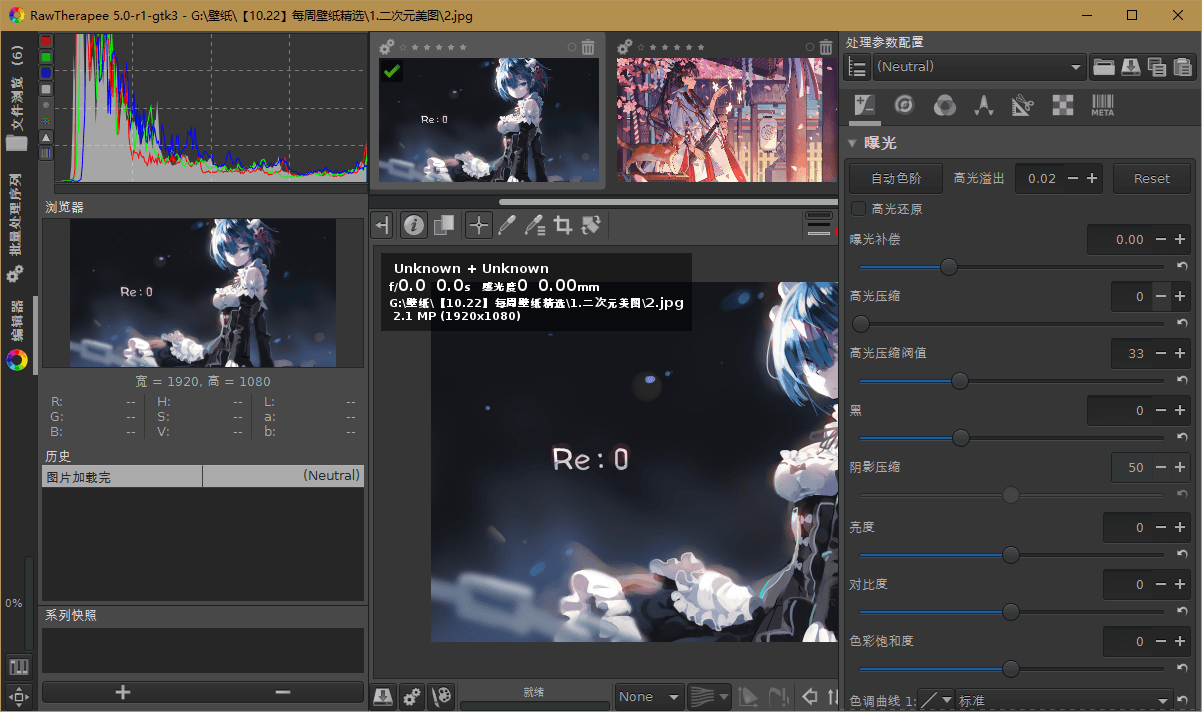This screenshot has height=712, width=1202.
Task: Toggle red histogram channel
Action: click(46, 41)
